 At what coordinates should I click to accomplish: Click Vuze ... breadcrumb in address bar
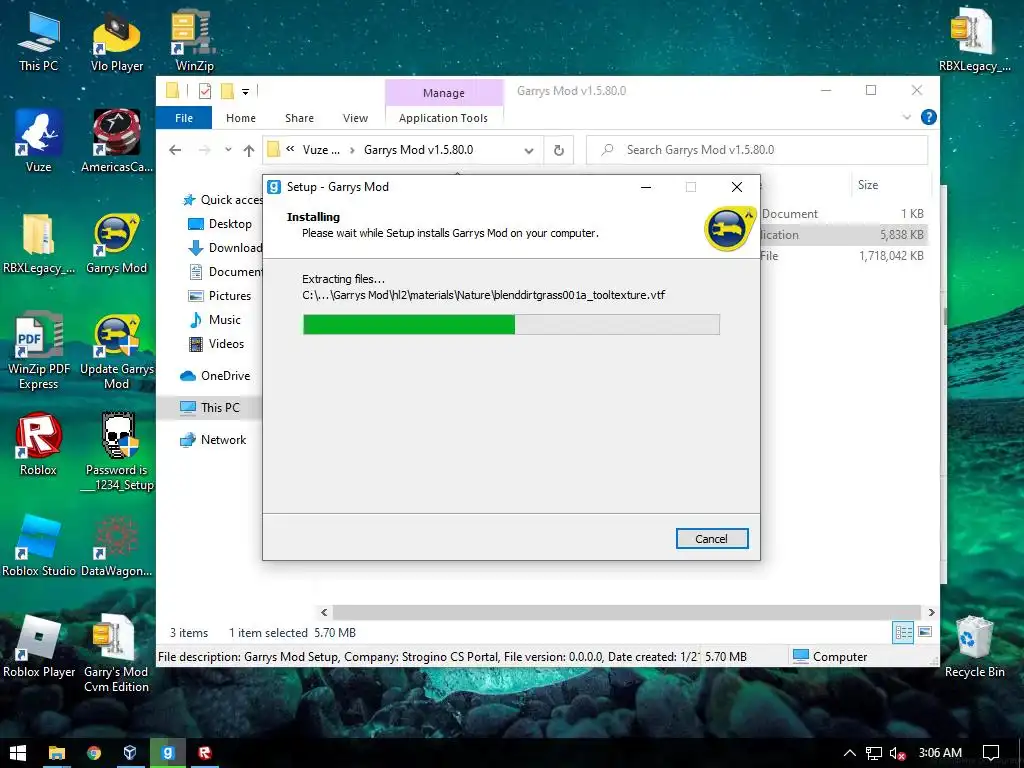(x=321, y=150)
